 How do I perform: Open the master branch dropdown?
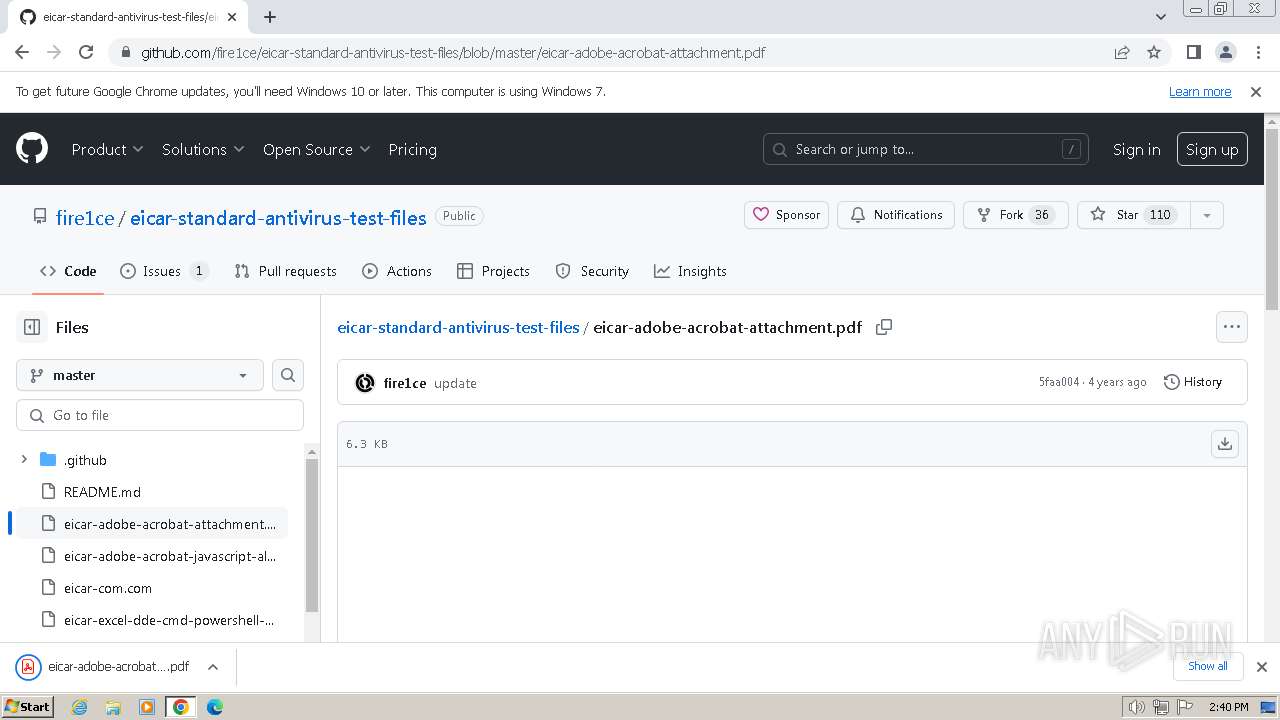click(x=140, y=375)
